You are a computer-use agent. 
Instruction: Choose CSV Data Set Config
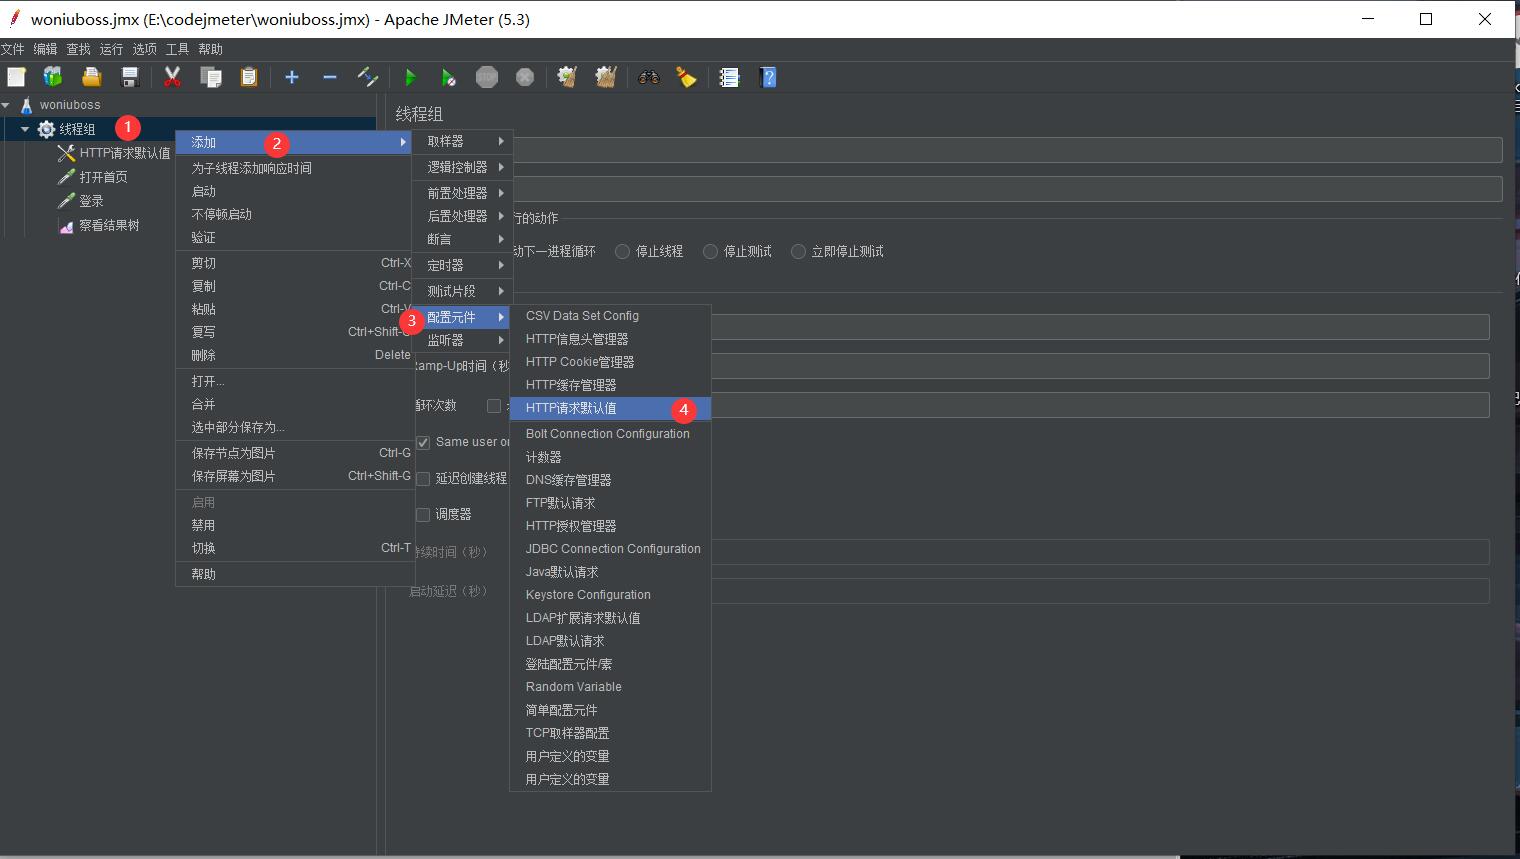click(x=610, y=316)
